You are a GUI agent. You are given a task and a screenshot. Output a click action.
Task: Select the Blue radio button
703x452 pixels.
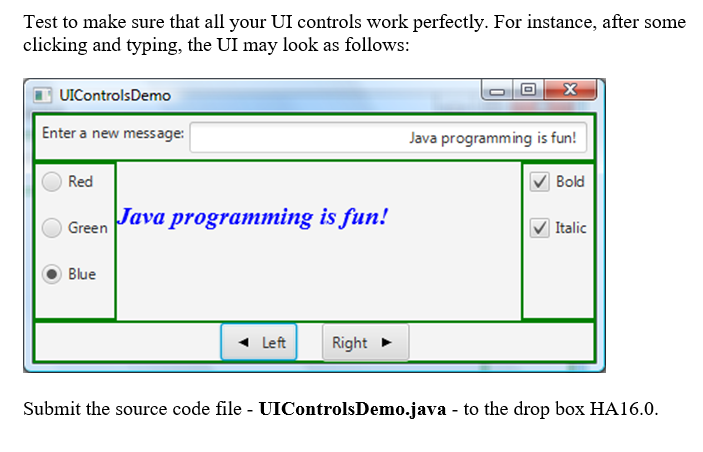click(52, 274)
